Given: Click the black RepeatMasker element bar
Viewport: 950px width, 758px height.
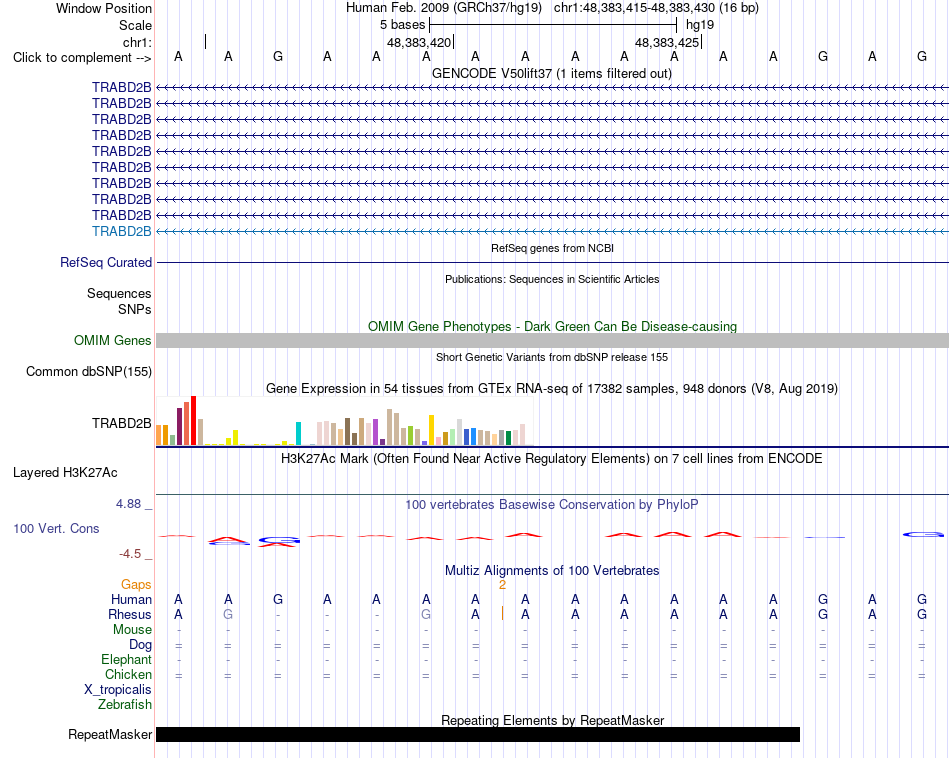Looking at the screenshot, I should click(x=478, y=734).
